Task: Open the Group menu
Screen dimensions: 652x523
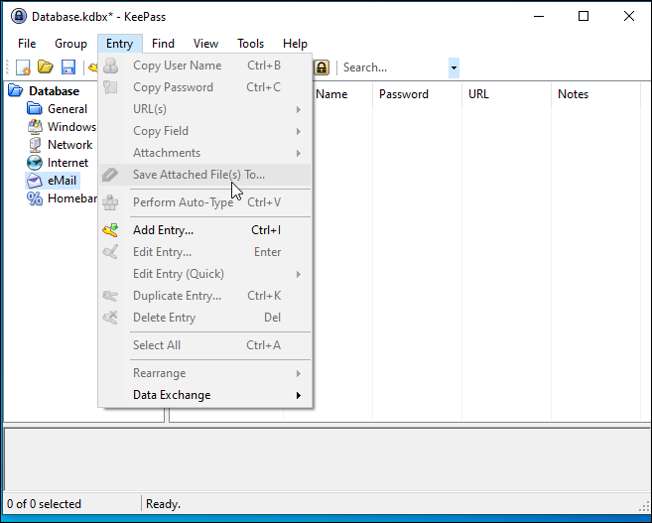Action: pyautogui.click(x=71, y=43)
